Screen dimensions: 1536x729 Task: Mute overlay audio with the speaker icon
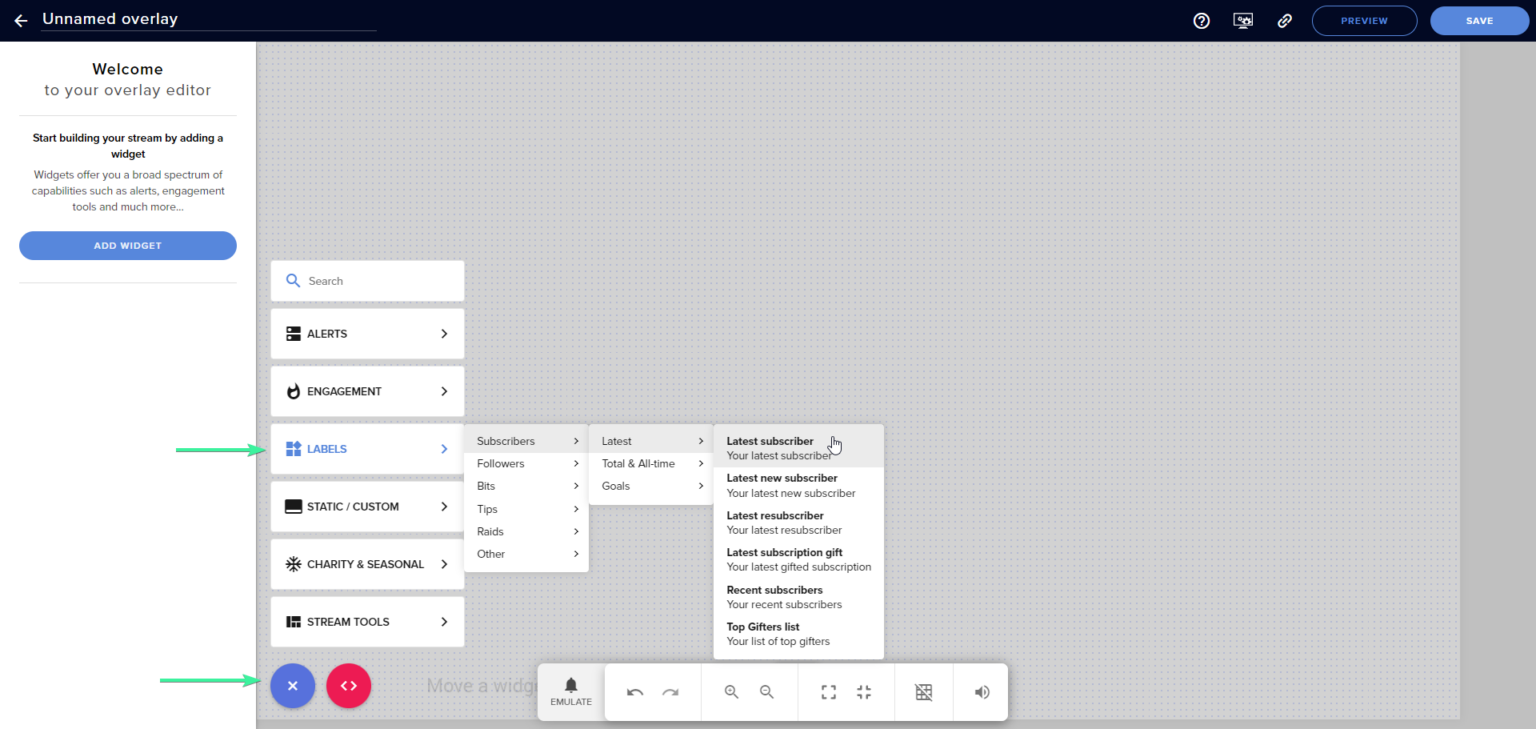[x=980, y=691]
